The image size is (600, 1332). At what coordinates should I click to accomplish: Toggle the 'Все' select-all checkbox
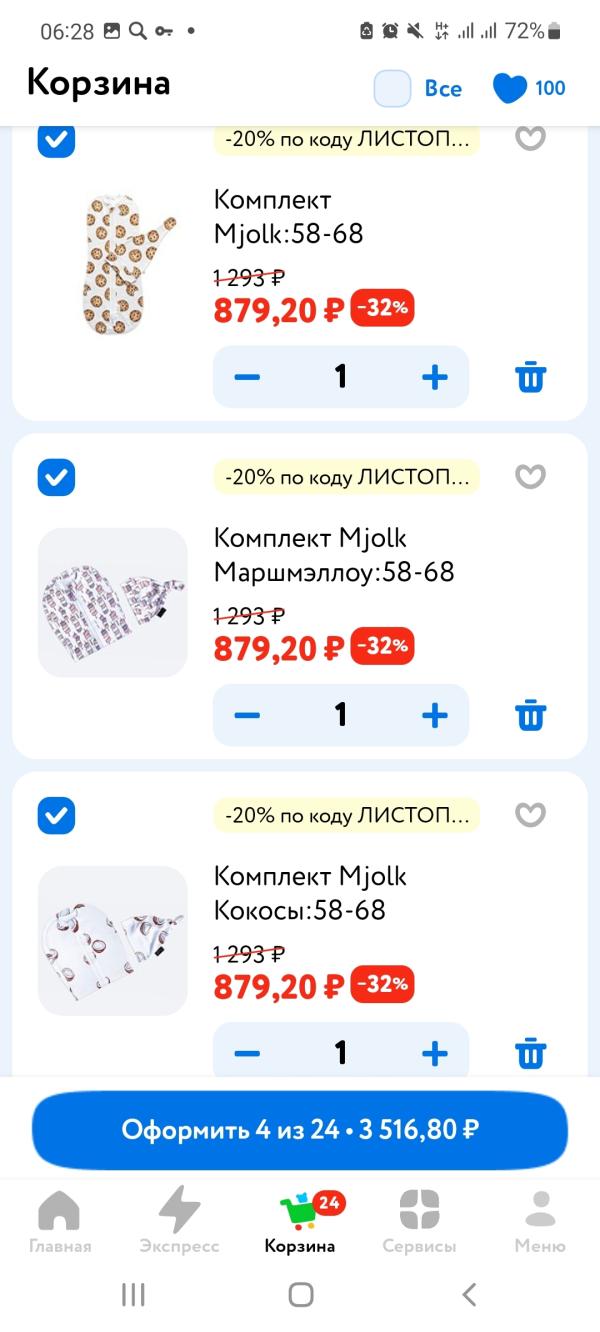(393, 88)
